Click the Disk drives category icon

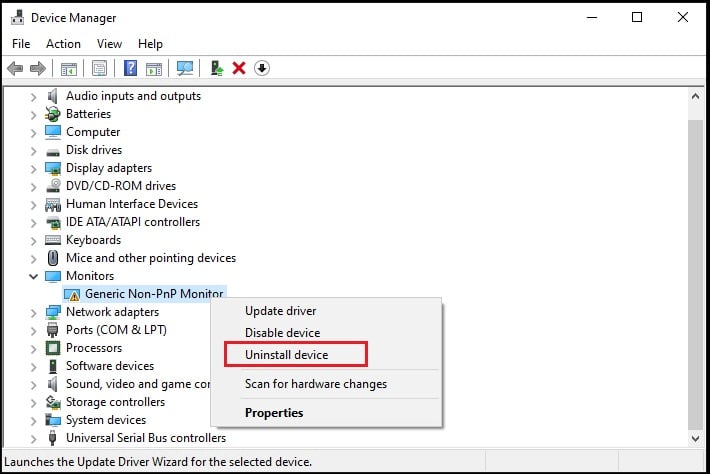click(53, 152)
